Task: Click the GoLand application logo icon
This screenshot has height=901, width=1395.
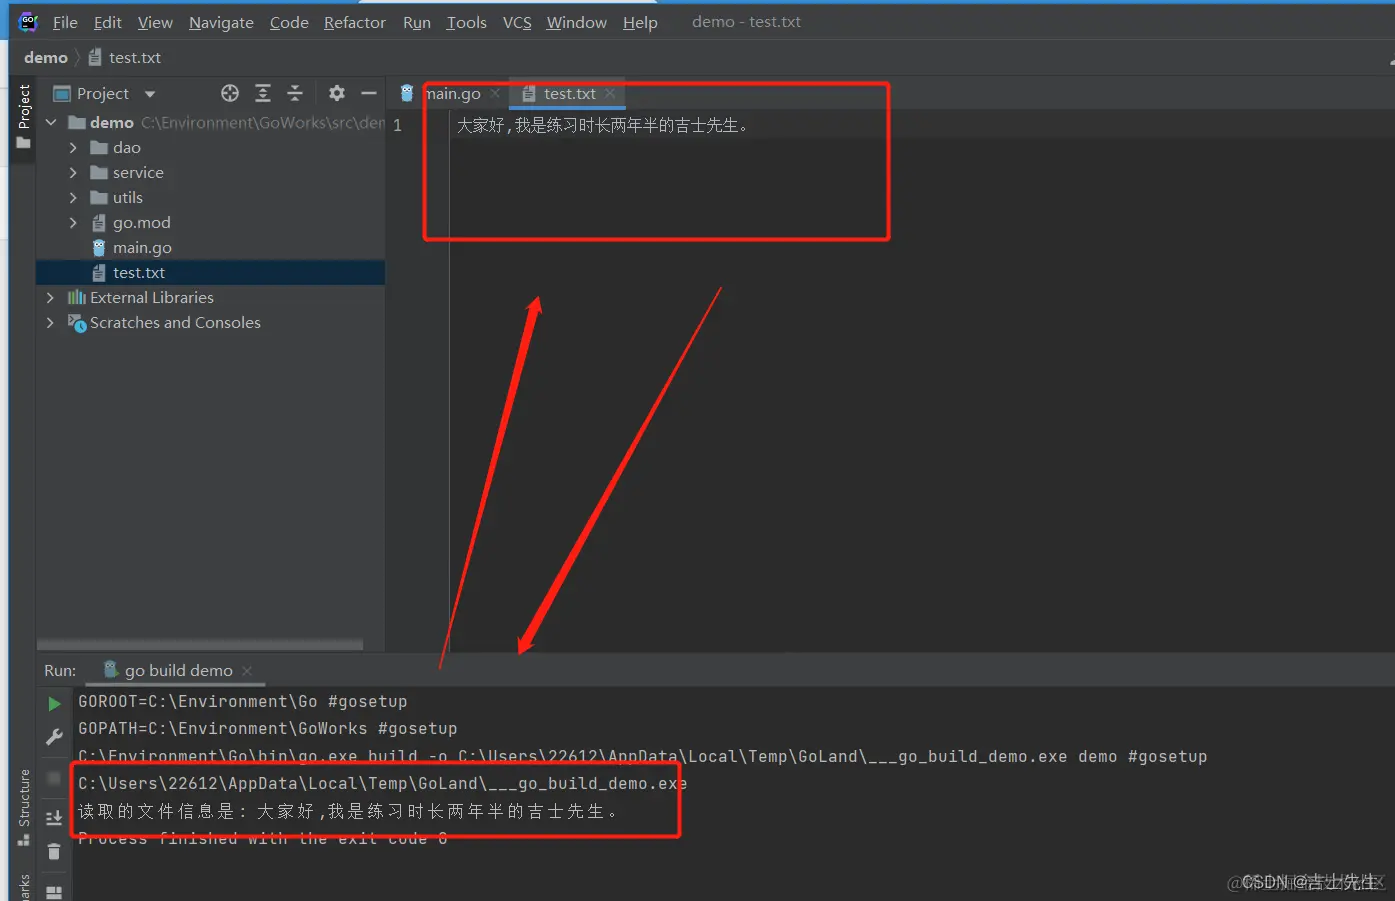Action: [28, 21]
